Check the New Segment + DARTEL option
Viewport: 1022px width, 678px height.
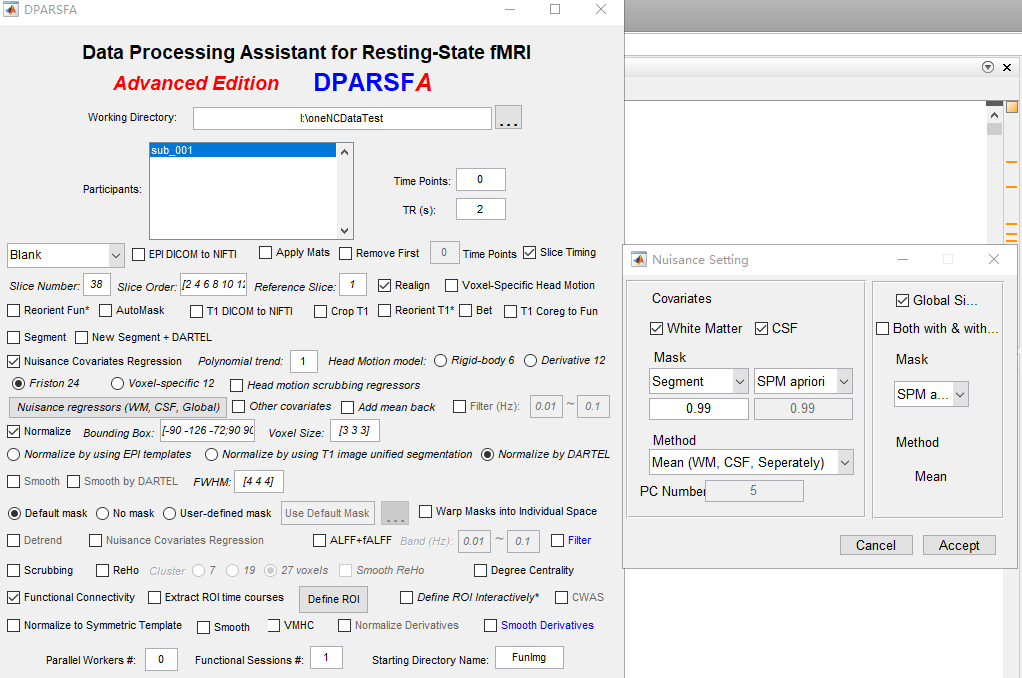pyautogui.click(x=81, y=337)
